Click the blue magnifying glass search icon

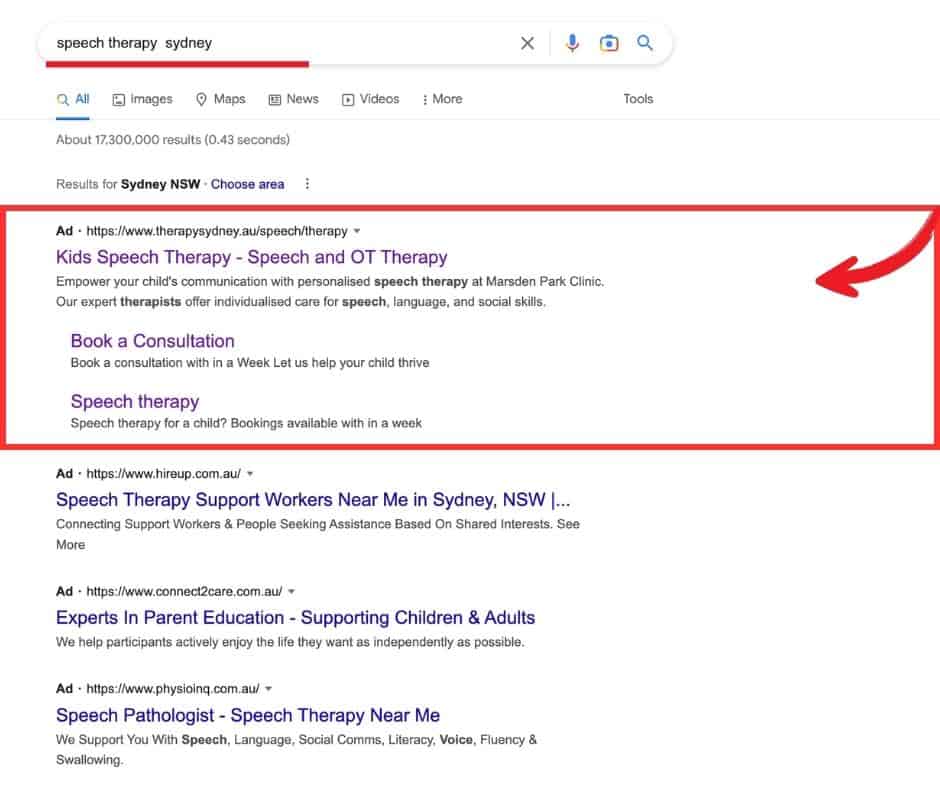pos(645,43)
